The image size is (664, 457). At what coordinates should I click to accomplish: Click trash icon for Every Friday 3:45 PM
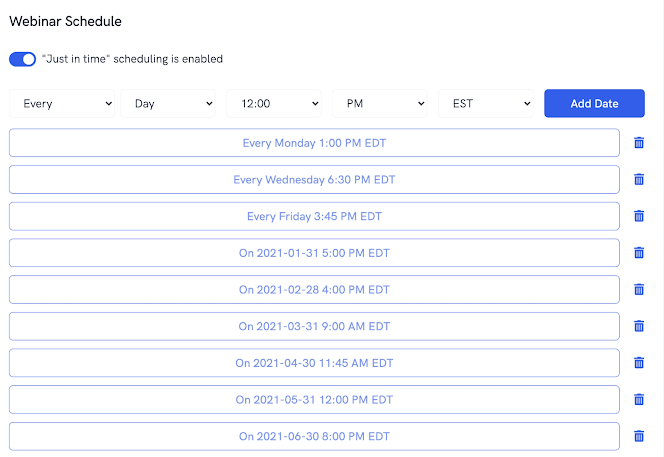(639, 216)
